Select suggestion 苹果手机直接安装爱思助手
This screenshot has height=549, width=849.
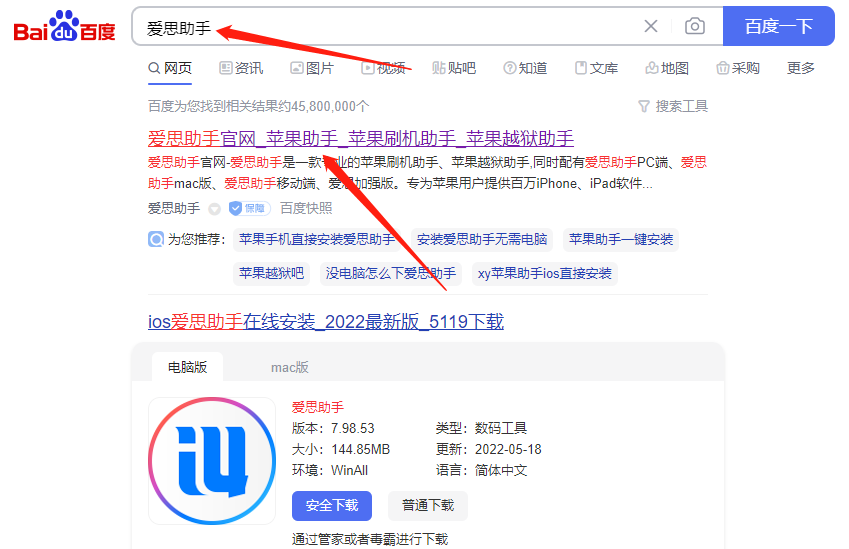point(317,239)
